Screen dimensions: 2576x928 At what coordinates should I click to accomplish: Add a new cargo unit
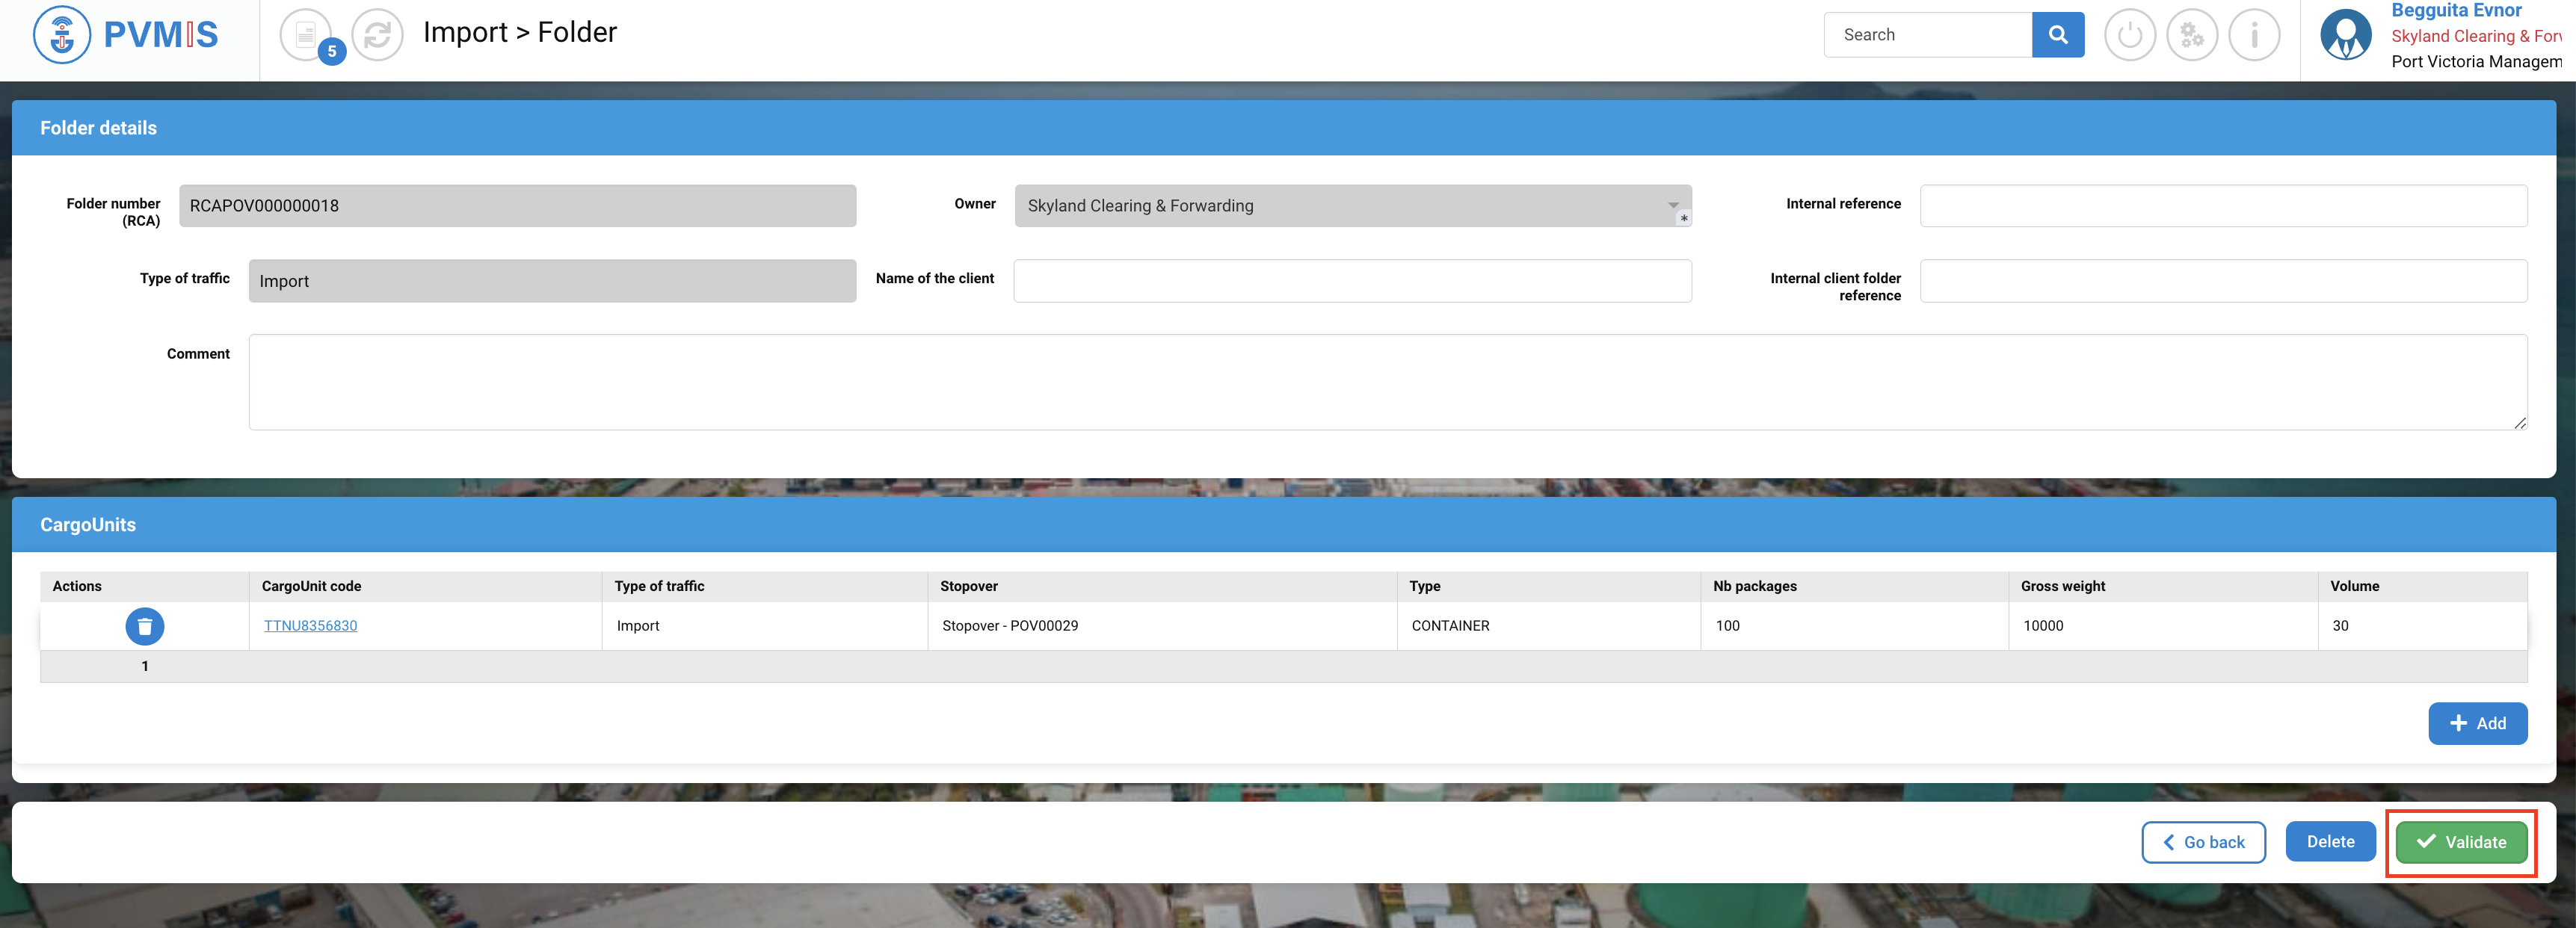(2477, 723)
